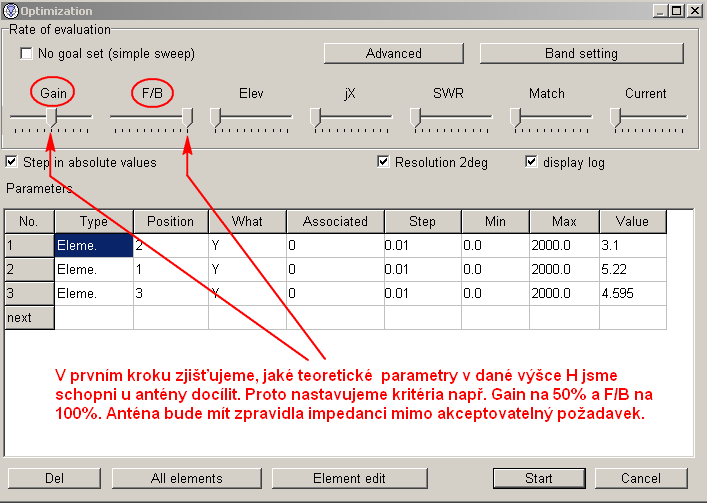The height and width of the screenshot is (503, 707).
Task: Click the Elev slider thumb
Action: tap(215, 118)
